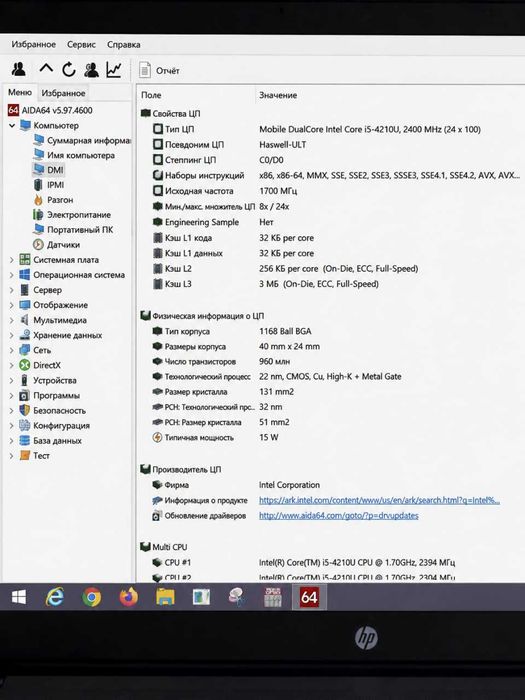
Task: Click the user icon next to refresh
Action: (92, 70)
